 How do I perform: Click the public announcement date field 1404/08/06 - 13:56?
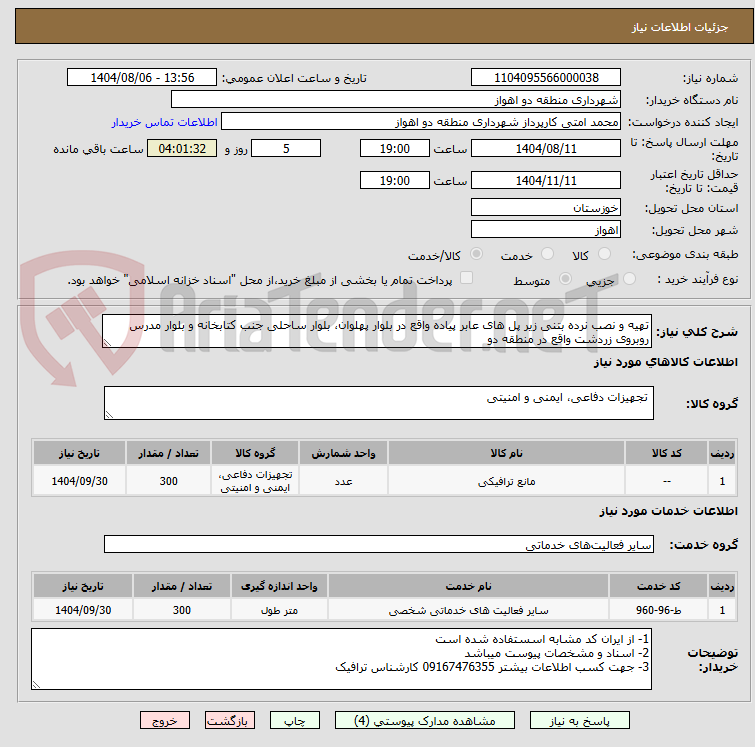pos(142,78)
